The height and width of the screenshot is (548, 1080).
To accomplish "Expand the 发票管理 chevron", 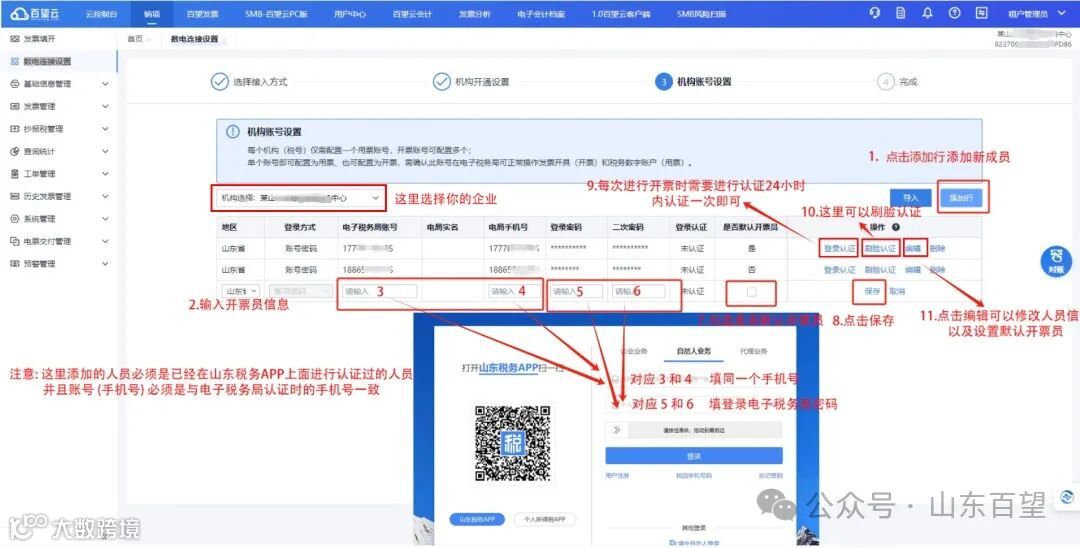I will (x=105, y=107).
